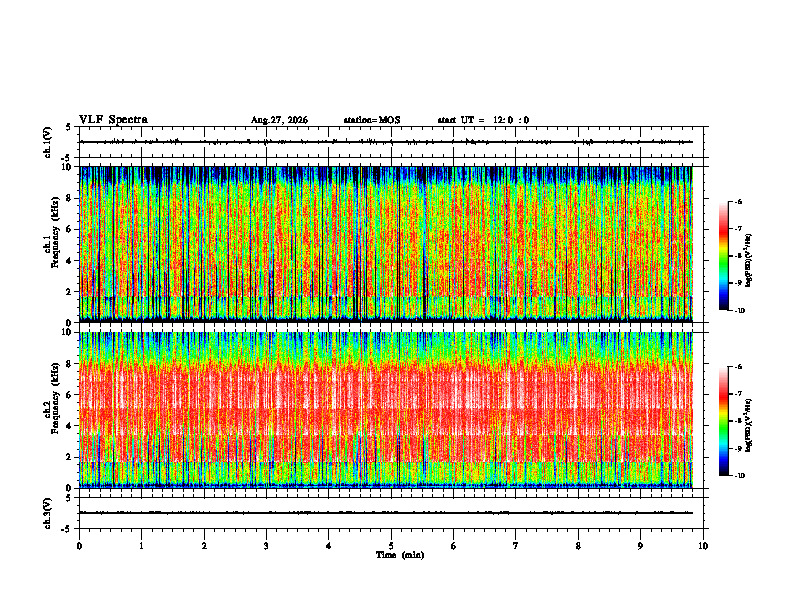Click the ch.3 voltage waveform trace panel
Screen dimensions: 792x612
tap(391, 513)
